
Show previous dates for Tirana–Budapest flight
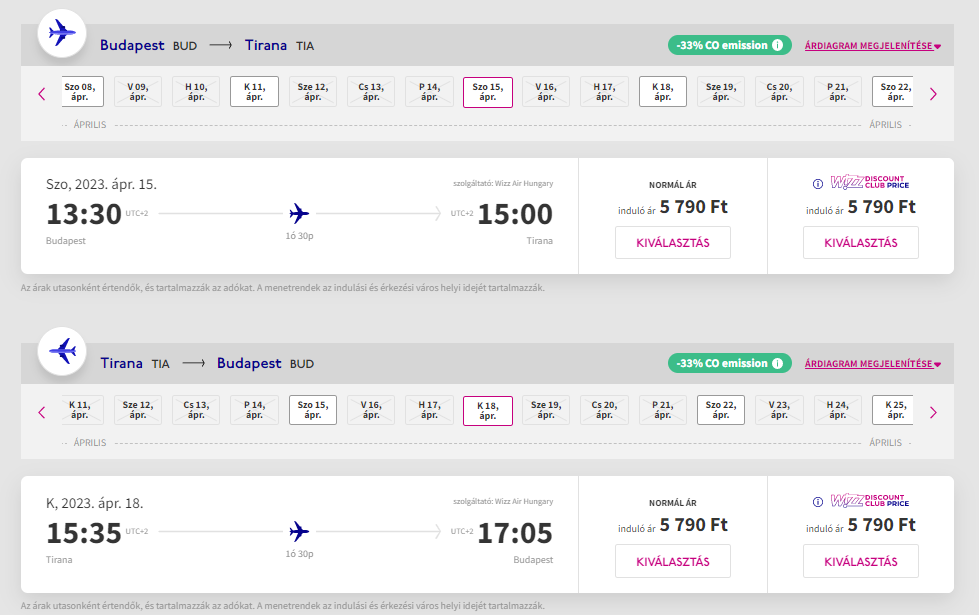coord(42,413)
